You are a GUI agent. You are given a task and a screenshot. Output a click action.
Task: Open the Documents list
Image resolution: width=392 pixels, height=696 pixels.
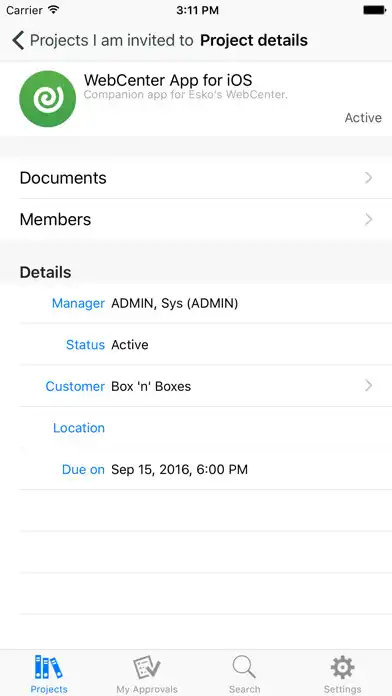pos(196,178)
